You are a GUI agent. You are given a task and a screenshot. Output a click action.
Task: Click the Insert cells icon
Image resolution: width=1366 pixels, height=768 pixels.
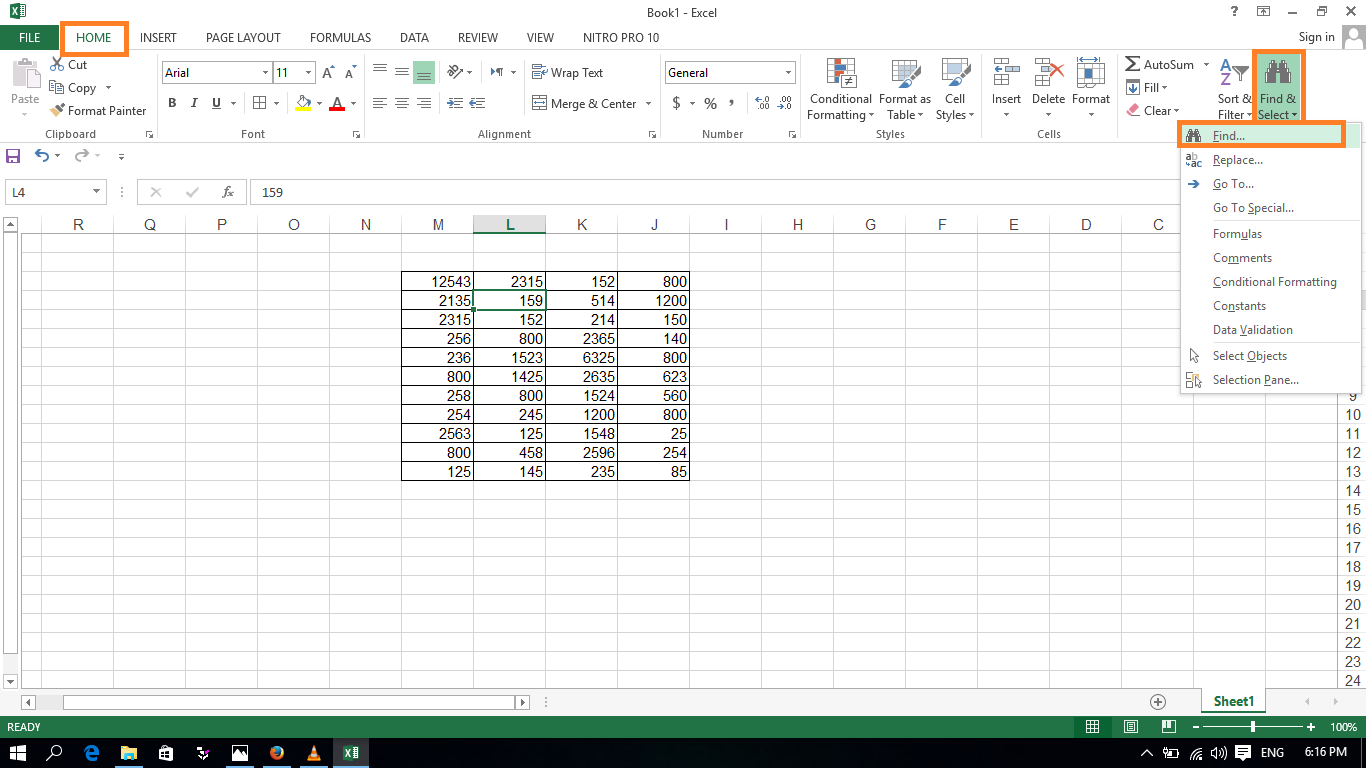(x=1006, y=74)
